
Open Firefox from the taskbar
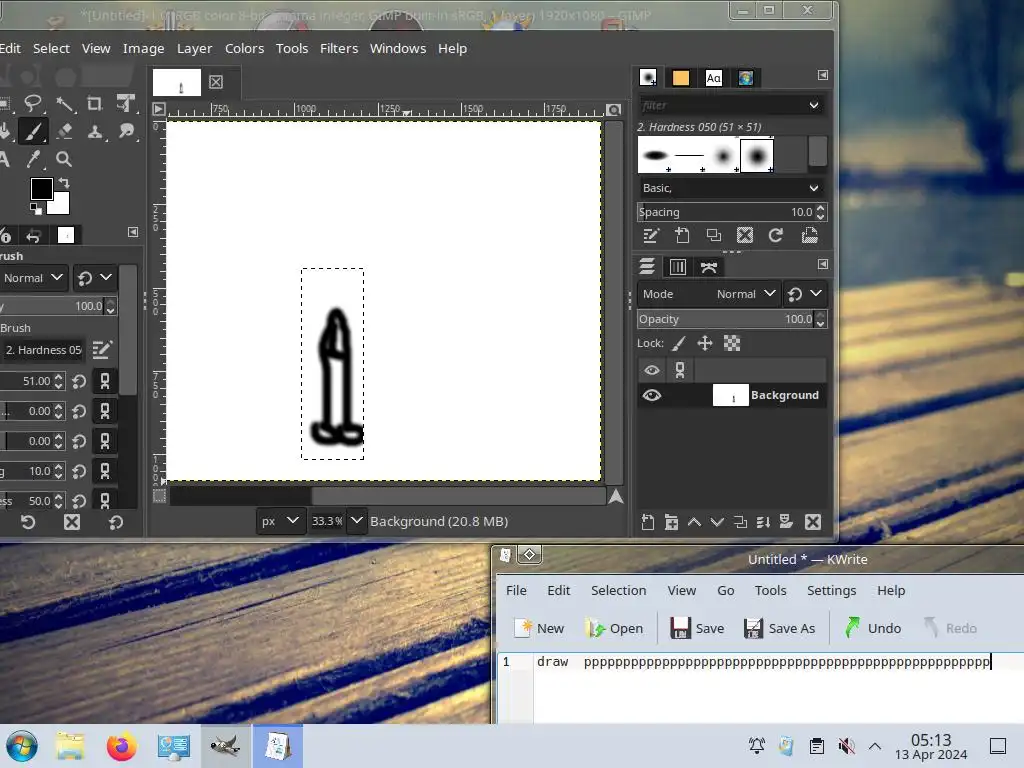121,746
